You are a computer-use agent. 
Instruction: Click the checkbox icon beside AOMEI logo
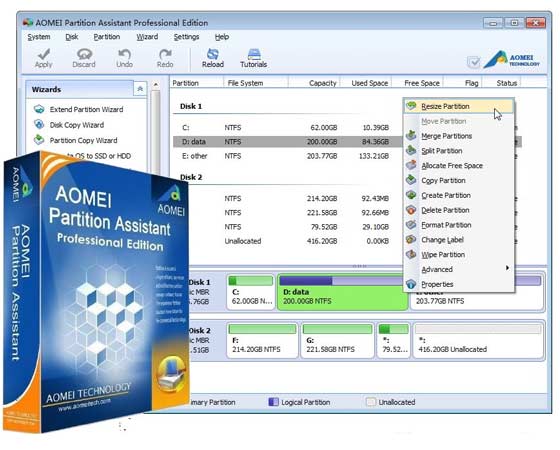point(474,62)
